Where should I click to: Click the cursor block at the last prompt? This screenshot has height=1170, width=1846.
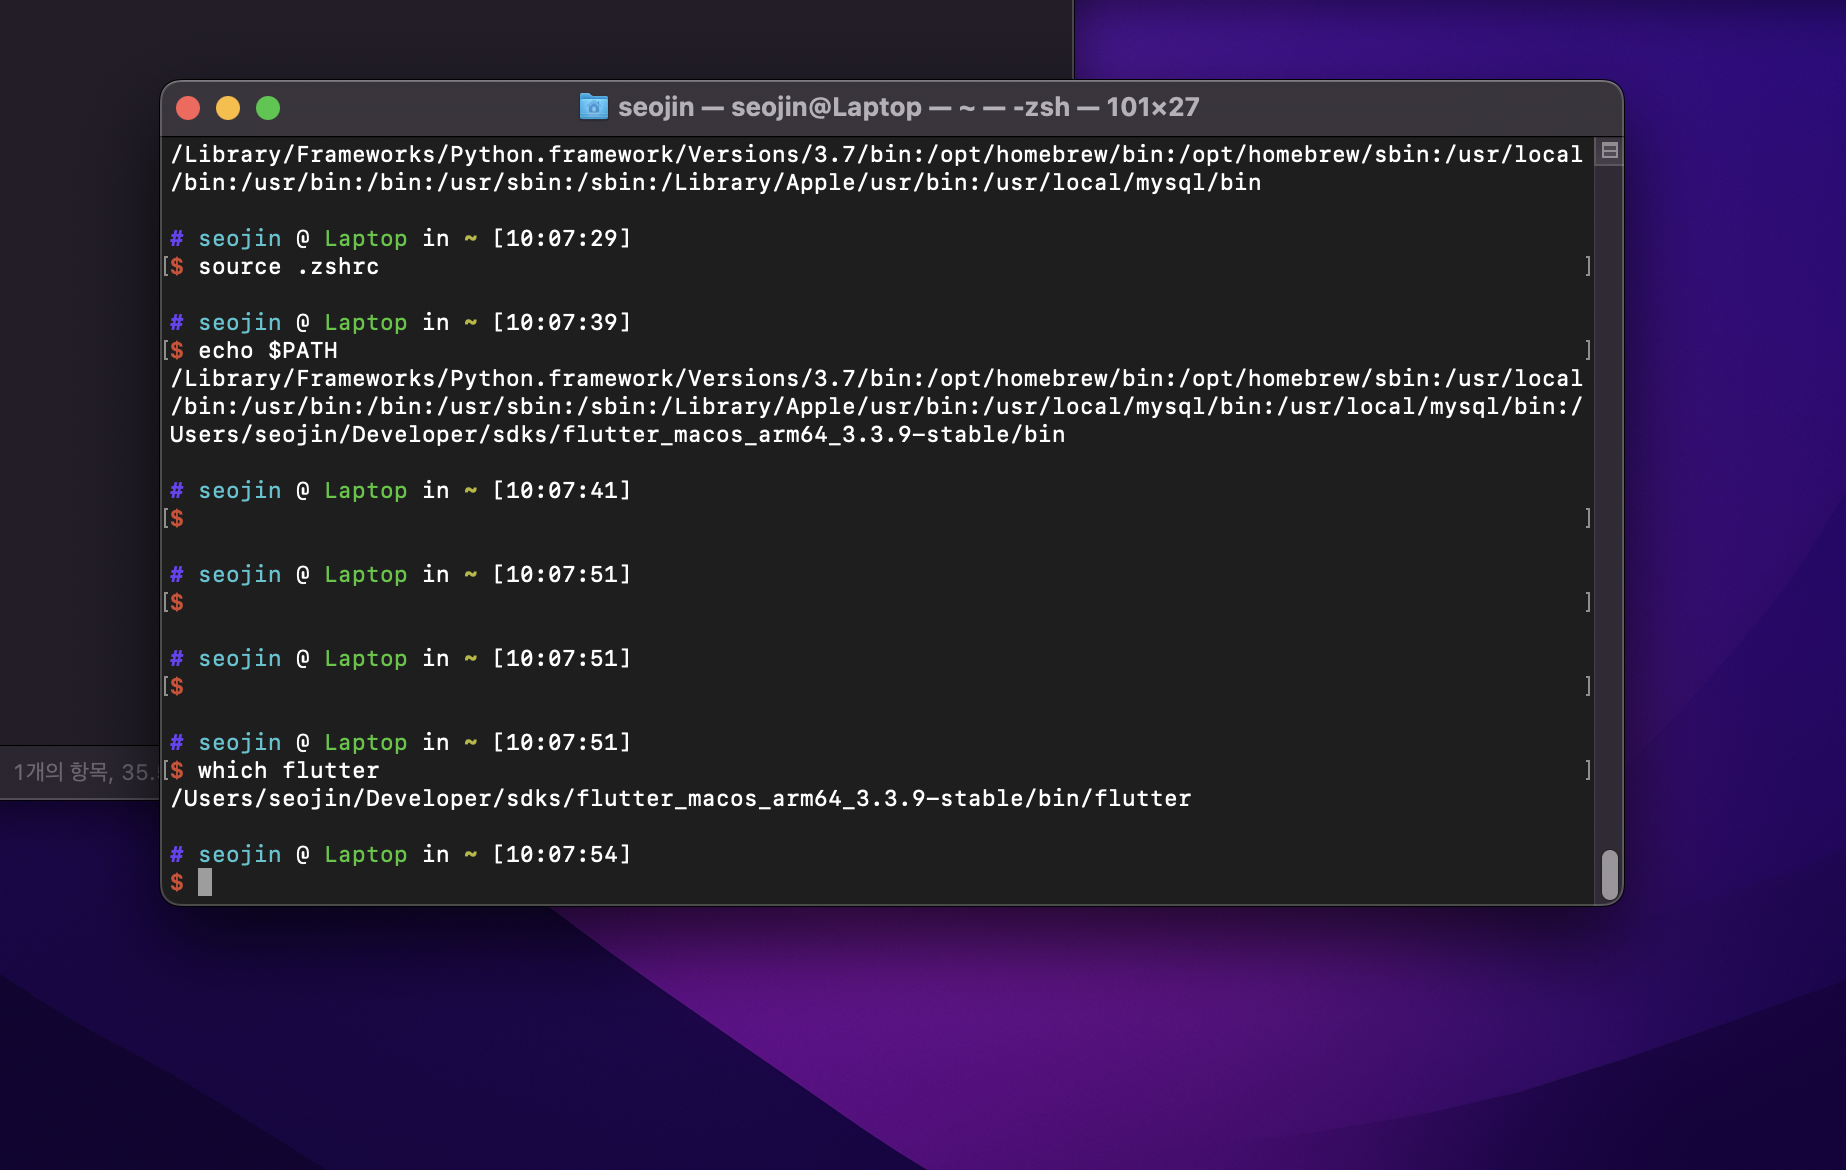coord(205,882)
